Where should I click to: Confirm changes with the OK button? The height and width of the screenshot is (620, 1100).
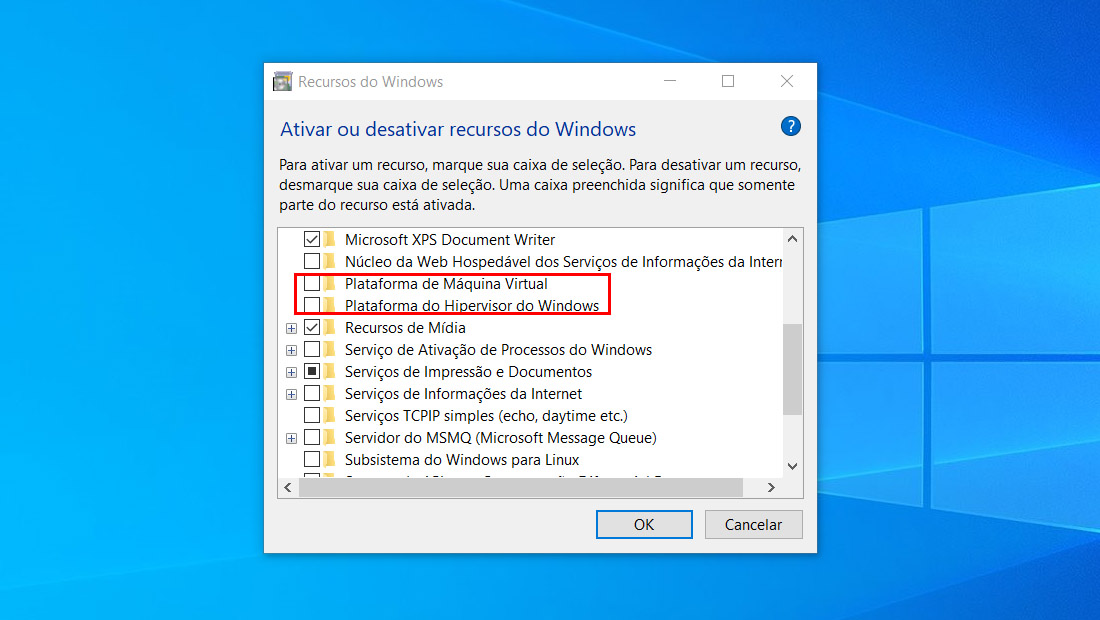click(644, 525)
